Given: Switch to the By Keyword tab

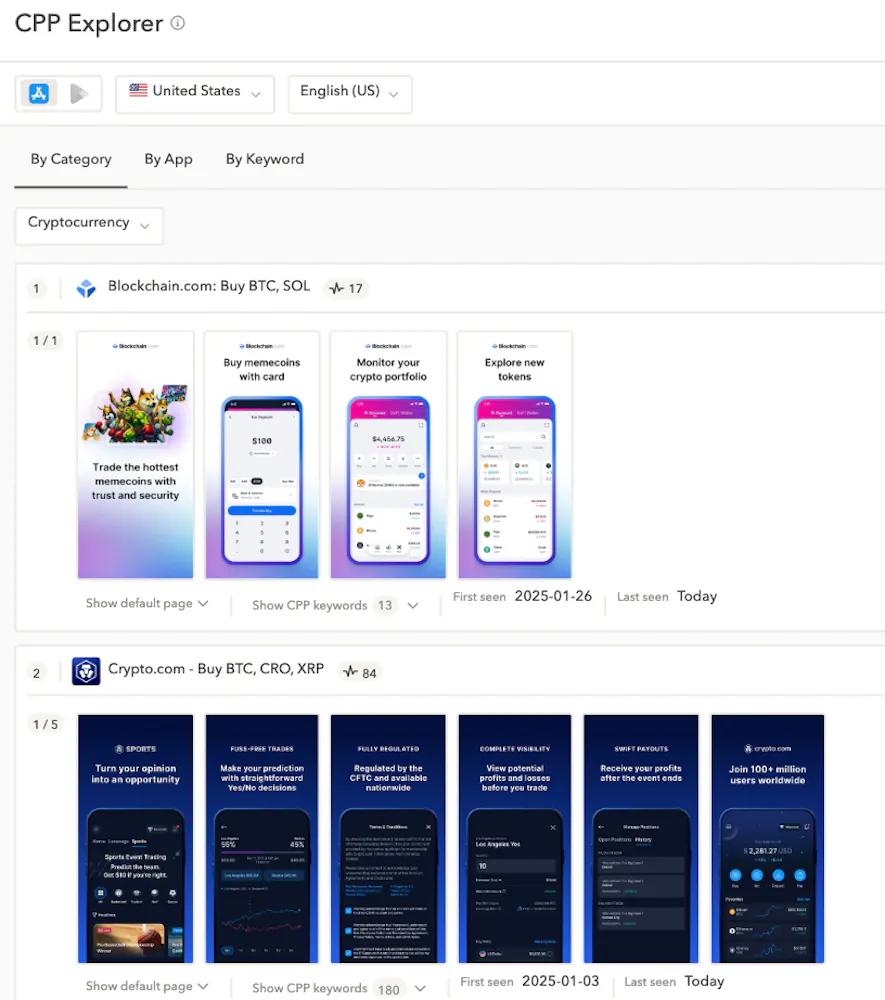Looking at the screenshot, I should pyautogui.click(x=264, y=159).
